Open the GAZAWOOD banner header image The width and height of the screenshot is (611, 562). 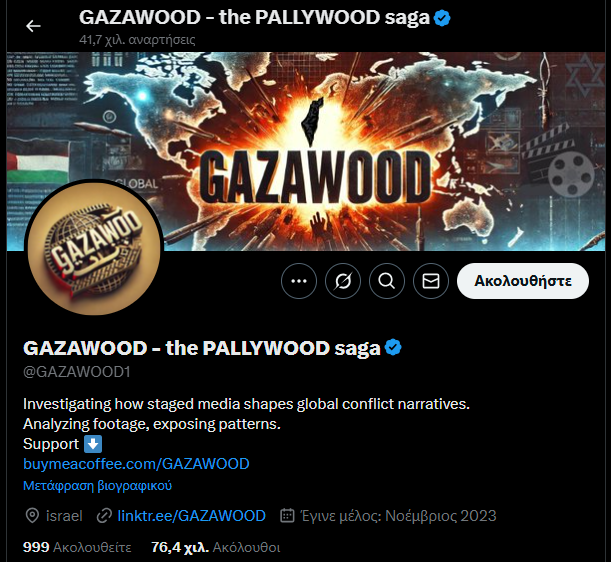[x=306, y=151]
